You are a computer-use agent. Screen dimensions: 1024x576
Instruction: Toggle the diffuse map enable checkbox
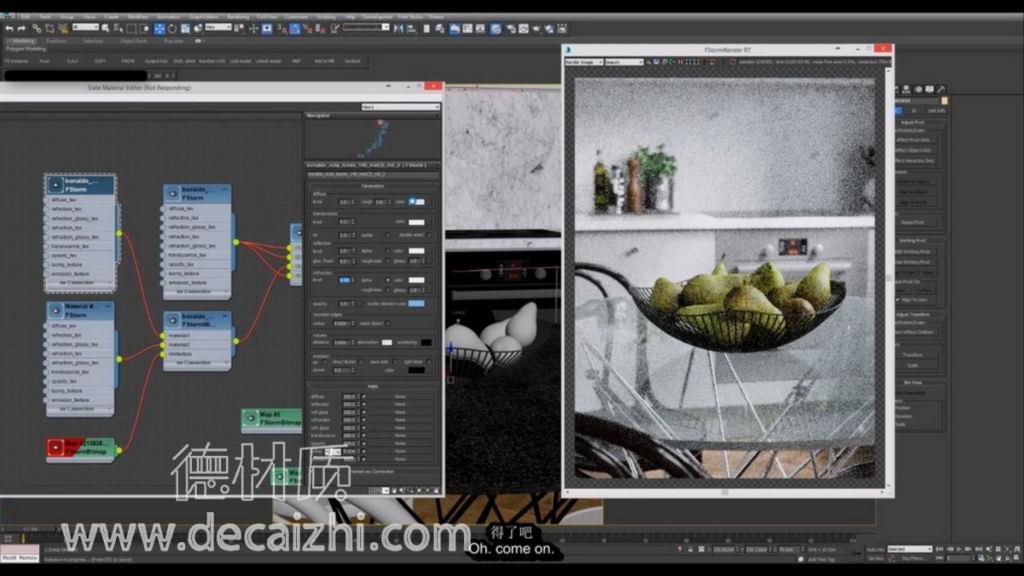pos(364,396)
